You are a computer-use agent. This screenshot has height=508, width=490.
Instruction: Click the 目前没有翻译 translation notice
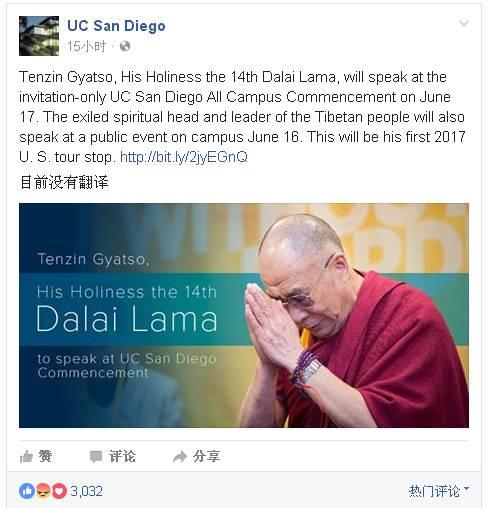[x=64, y=182]
